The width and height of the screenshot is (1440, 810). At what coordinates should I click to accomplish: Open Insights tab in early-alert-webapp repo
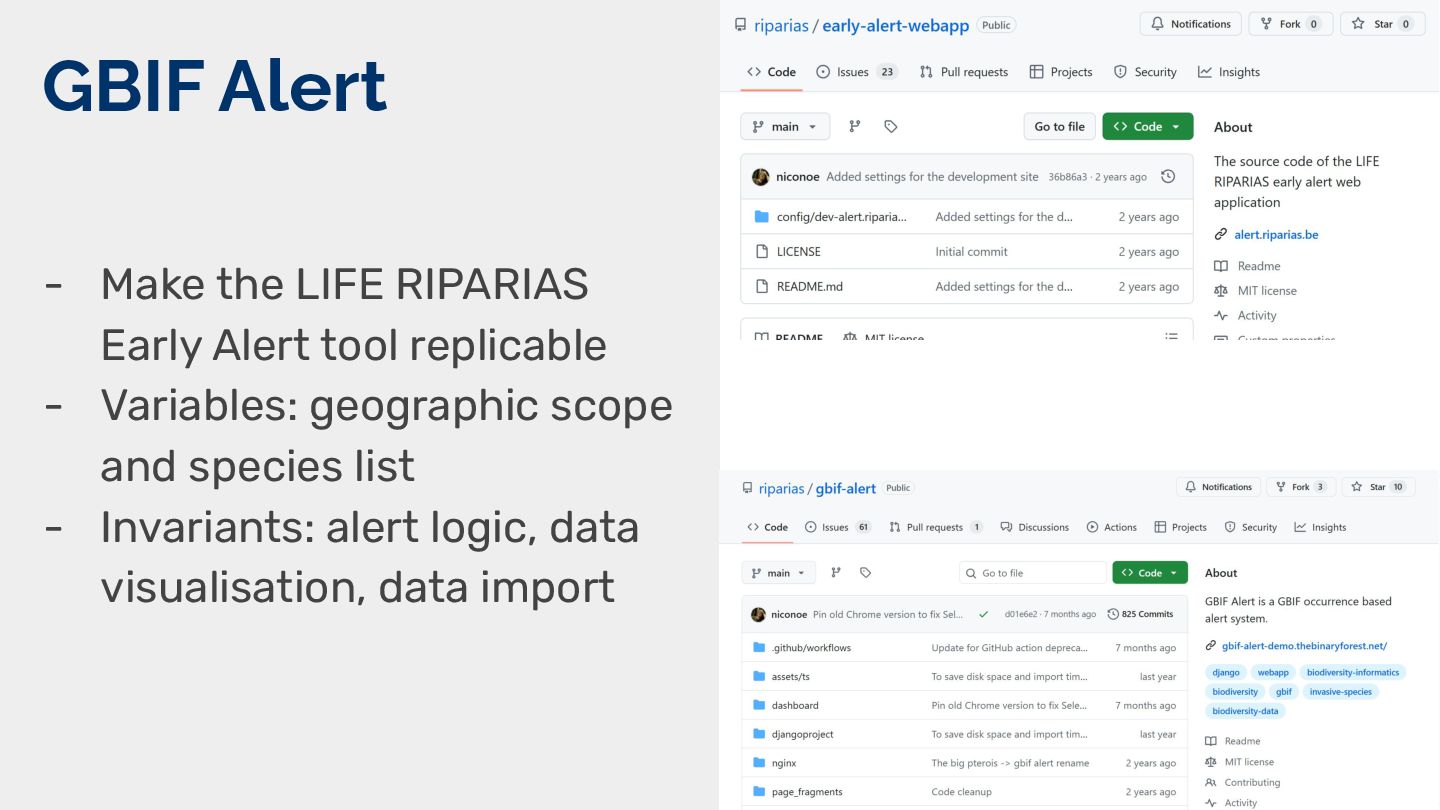point(1229,72)
